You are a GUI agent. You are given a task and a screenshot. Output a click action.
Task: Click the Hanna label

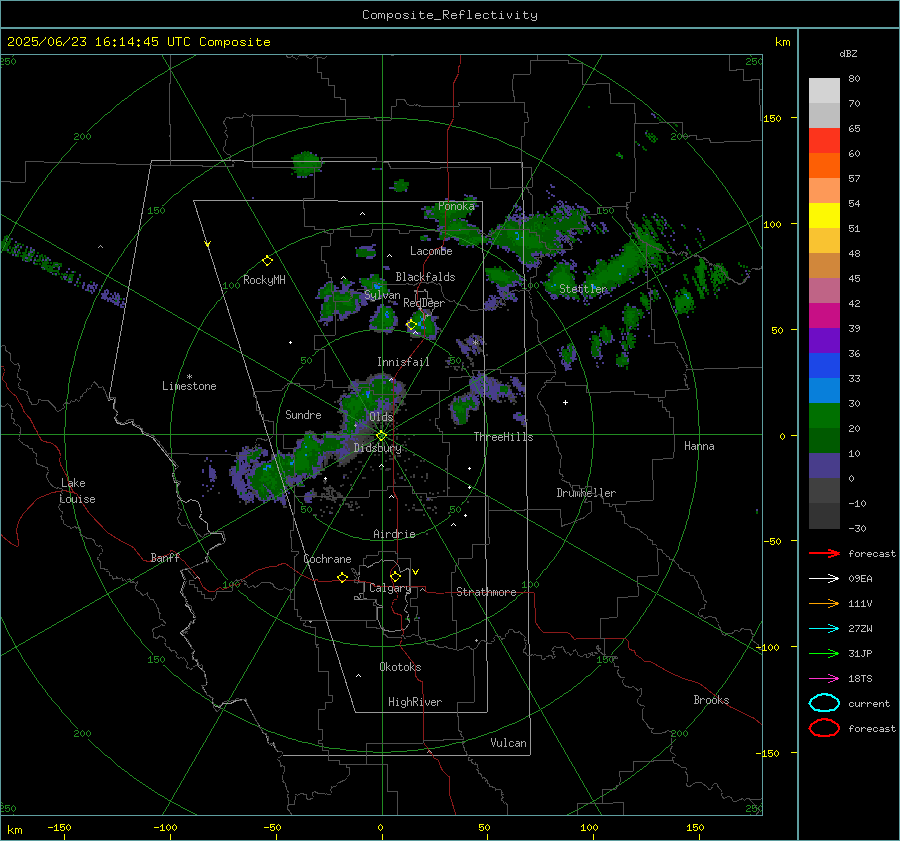pos(699,446)
